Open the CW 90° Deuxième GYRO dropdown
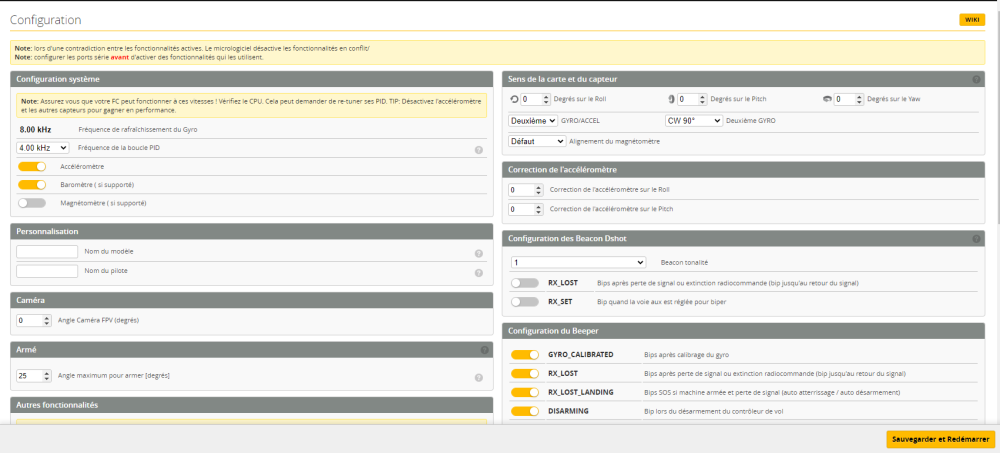The height and width of the screenshot is (453, 1000). 694,120
